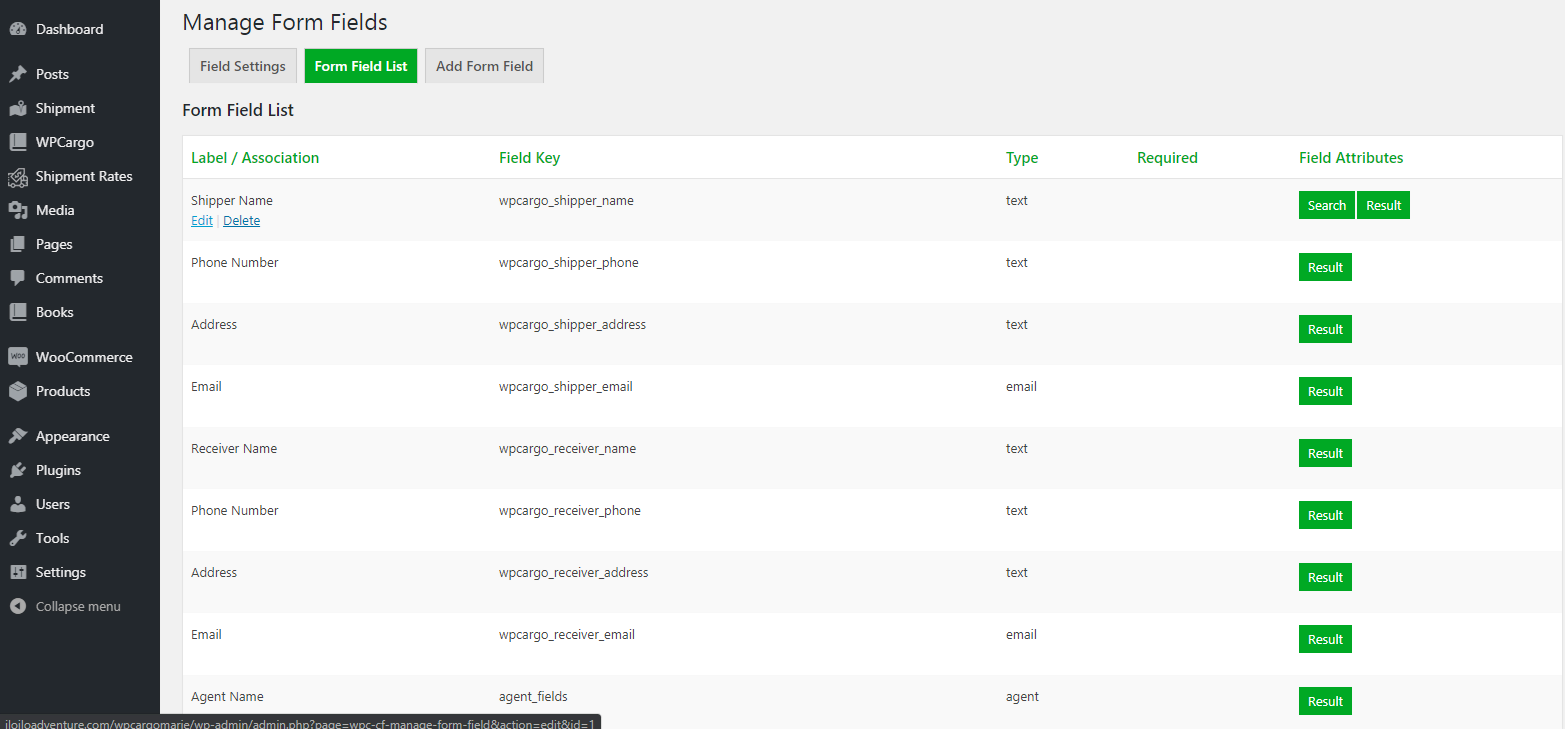Click the Appearance paintbrush icon
Viewport: 1565px width, 729px height.
[x=17, y=436]
